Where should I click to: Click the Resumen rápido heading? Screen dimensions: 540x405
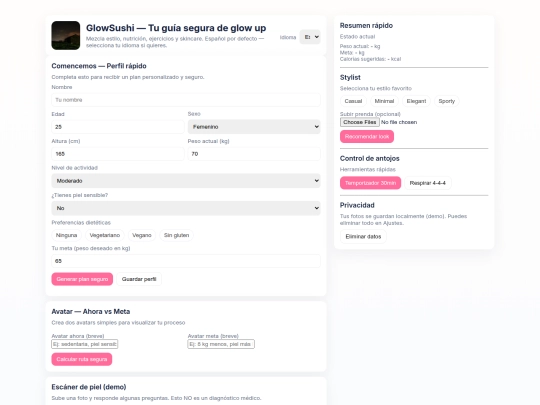coord(366,25)
